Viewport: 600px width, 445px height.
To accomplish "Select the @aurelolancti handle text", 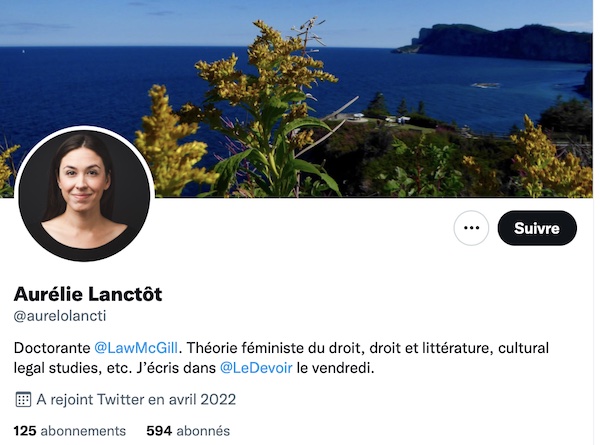I will (x=60, y=316).
